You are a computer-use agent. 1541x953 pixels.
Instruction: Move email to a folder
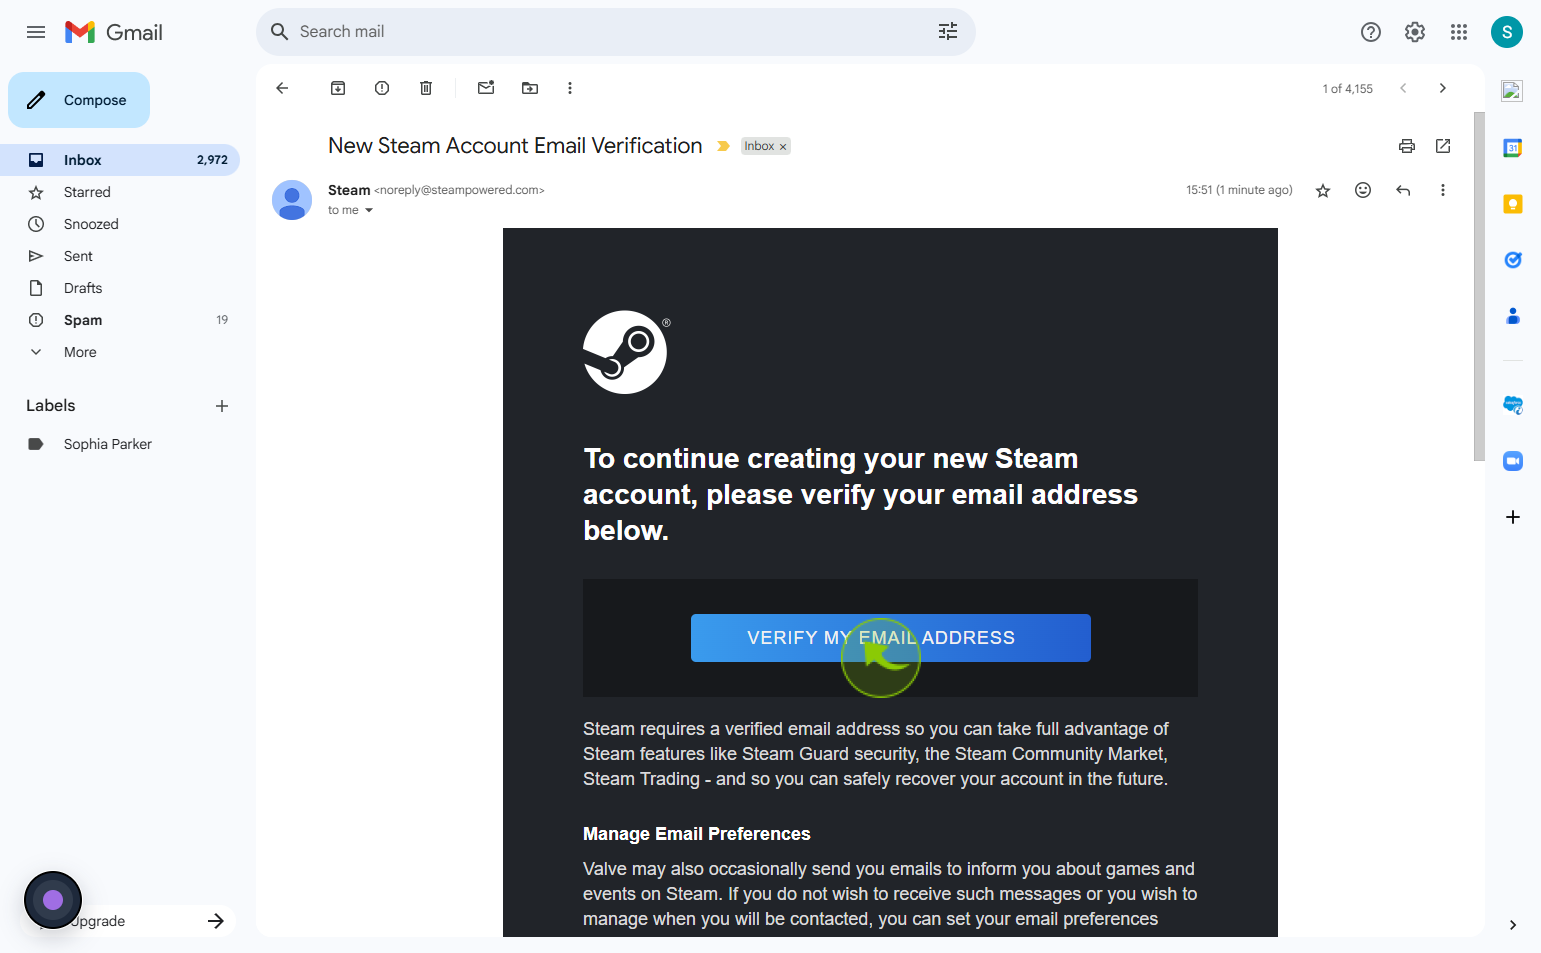click(x=530, y=88)
